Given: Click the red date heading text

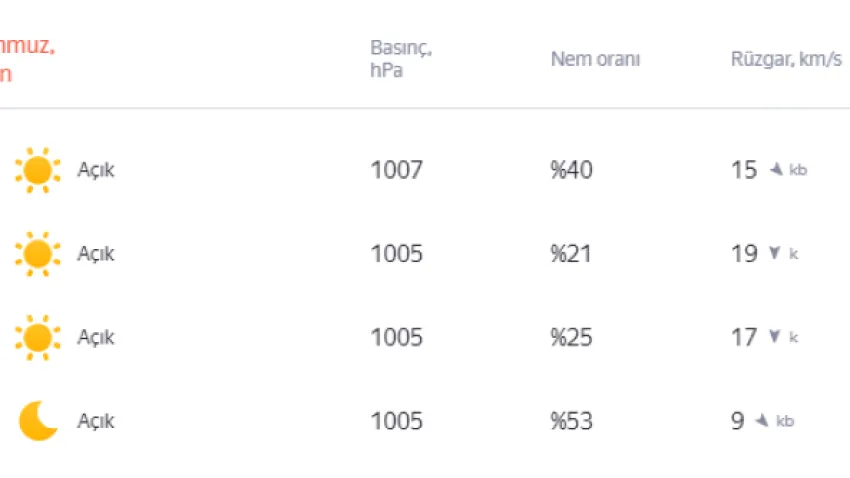Looking at the screenshot, I should point(27,59).
